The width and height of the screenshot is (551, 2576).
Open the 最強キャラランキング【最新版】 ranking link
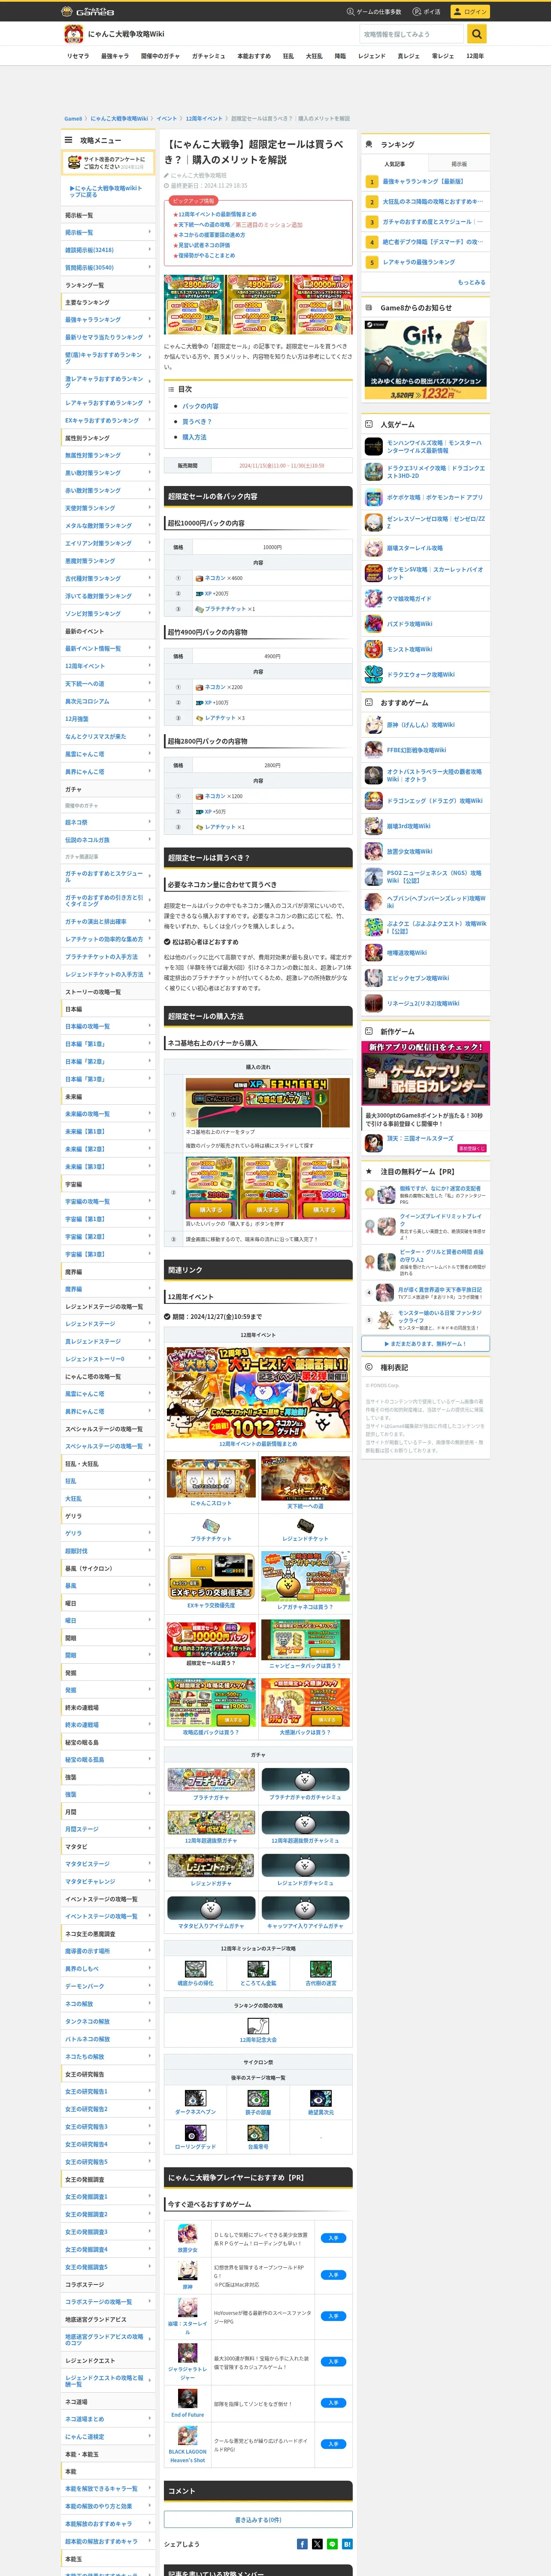click(x=423, y=181)
